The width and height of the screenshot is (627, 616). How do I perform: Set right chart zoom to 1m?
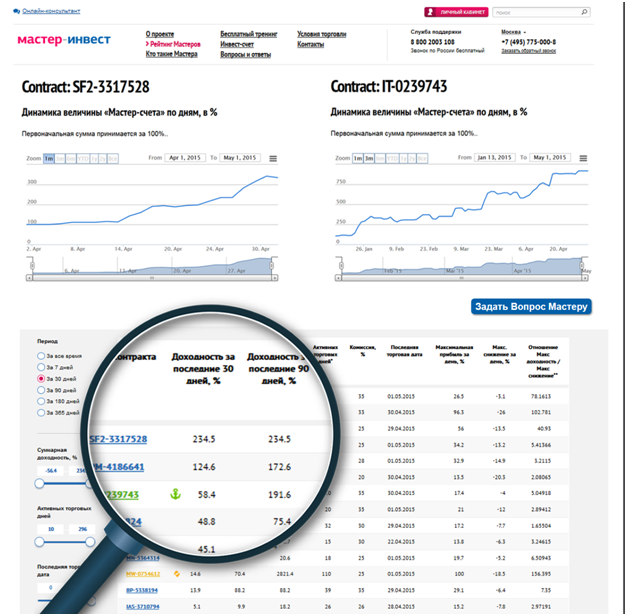pos(358,158)
